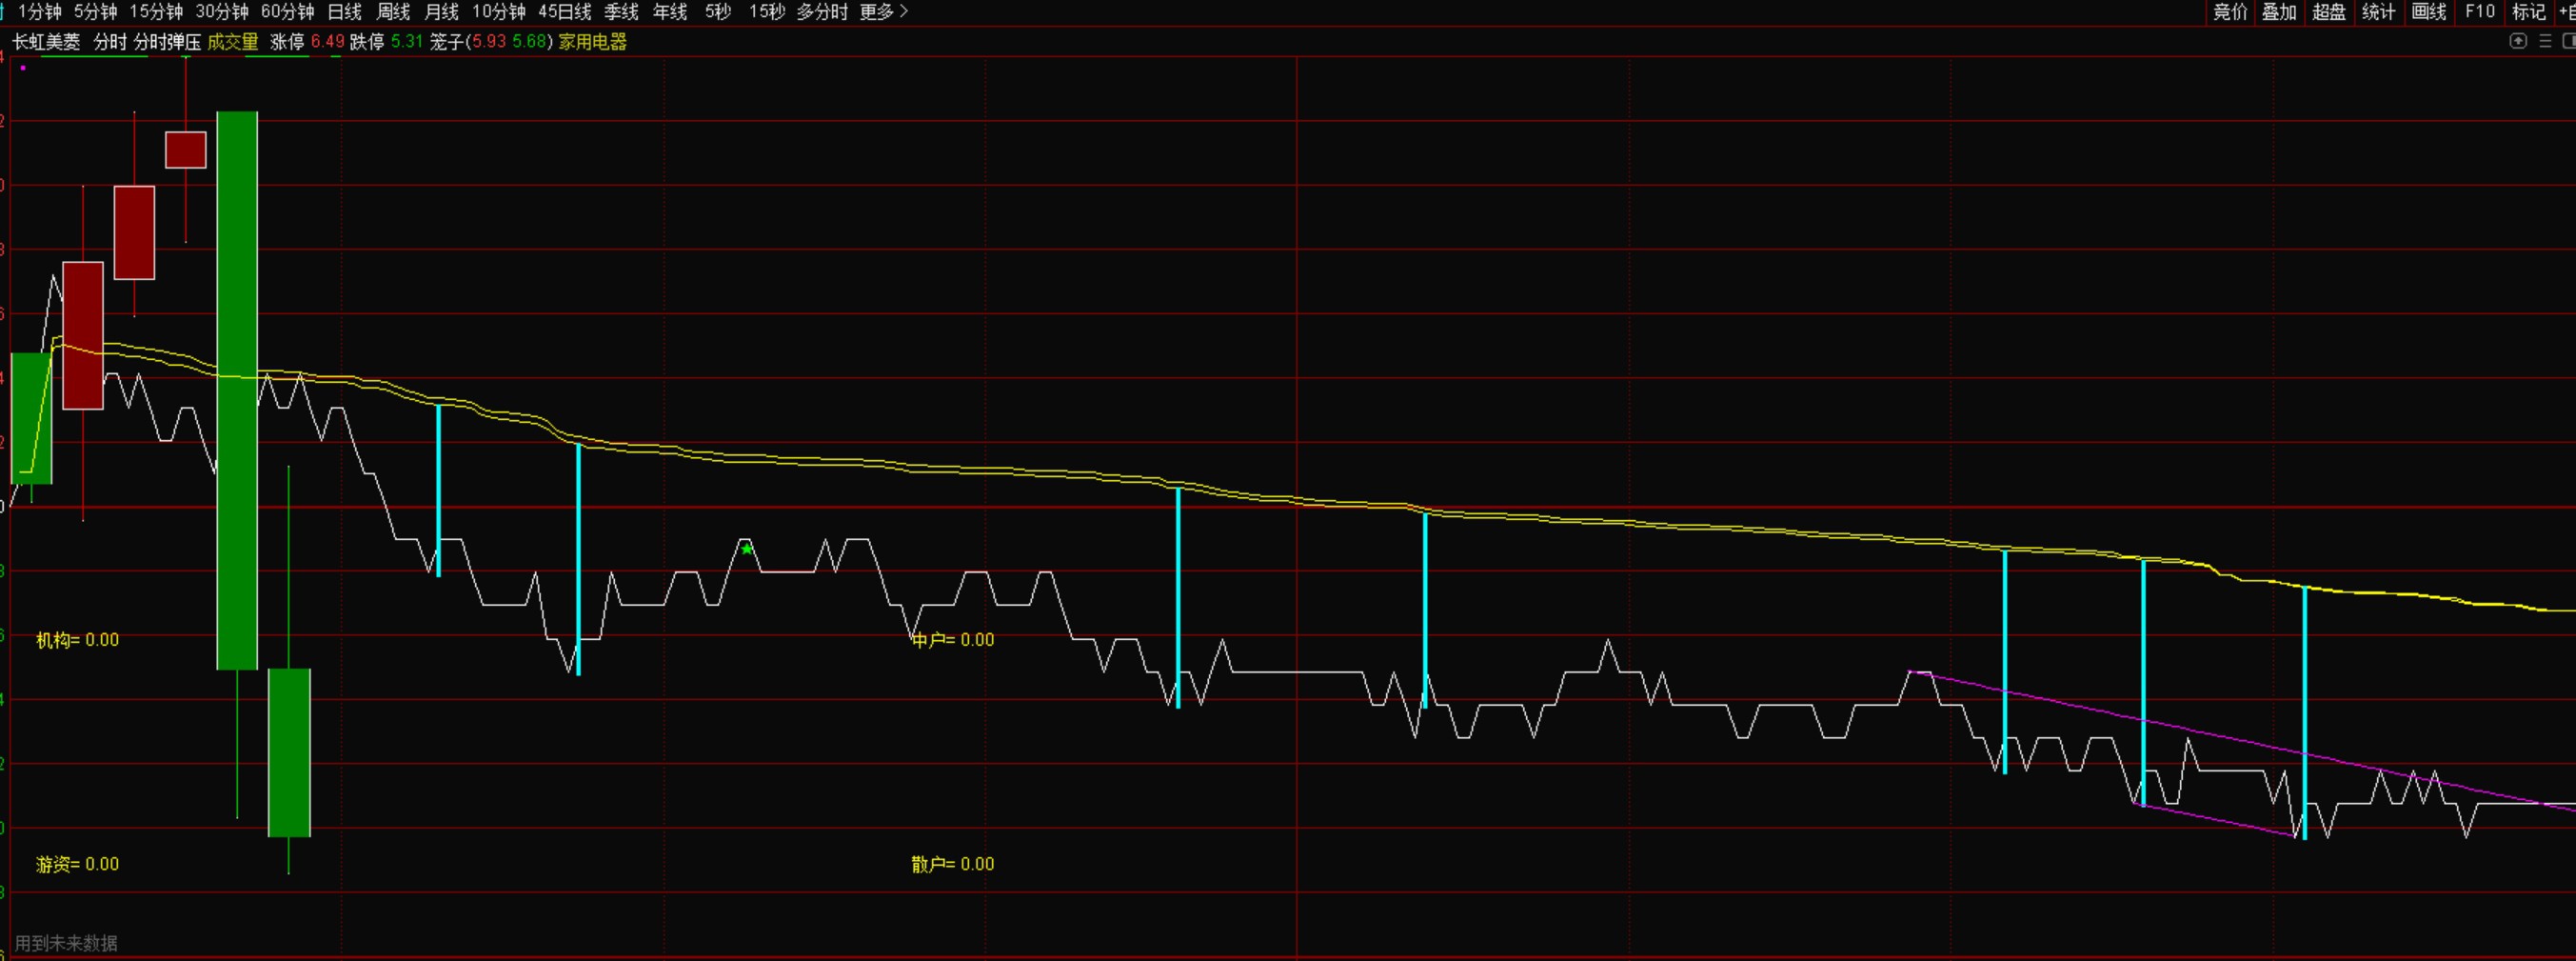The height and width of the screenshot is (961, 2576).
Task: Open the 多分时 multi-day view tab
Action: pyautogui.click(x=822, y=12)
